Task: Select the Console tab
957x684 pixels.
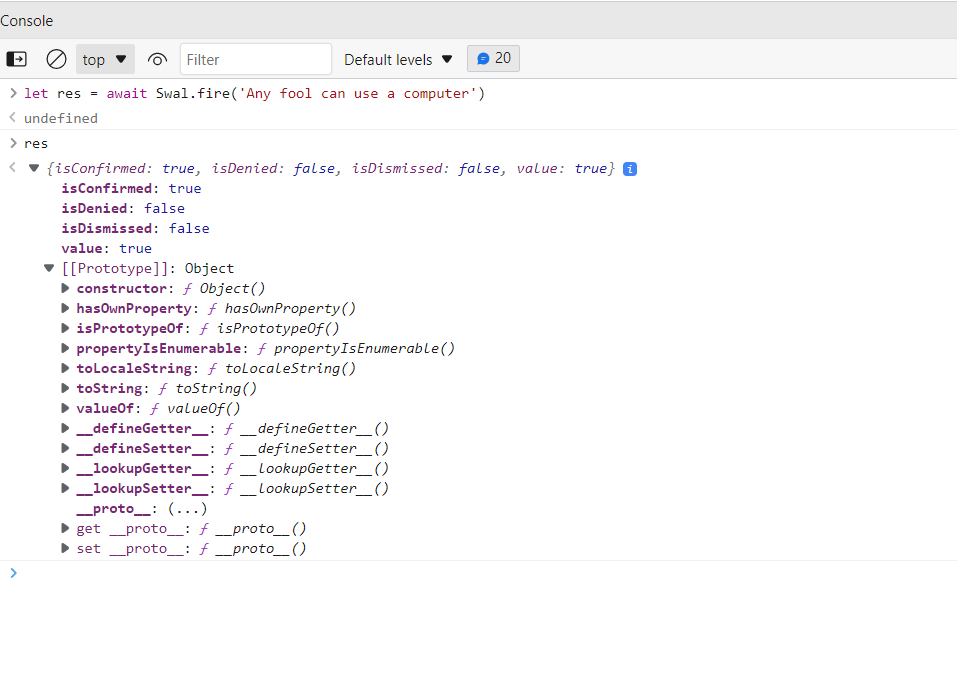Action: pyautogui.click(x=27, y=20)
